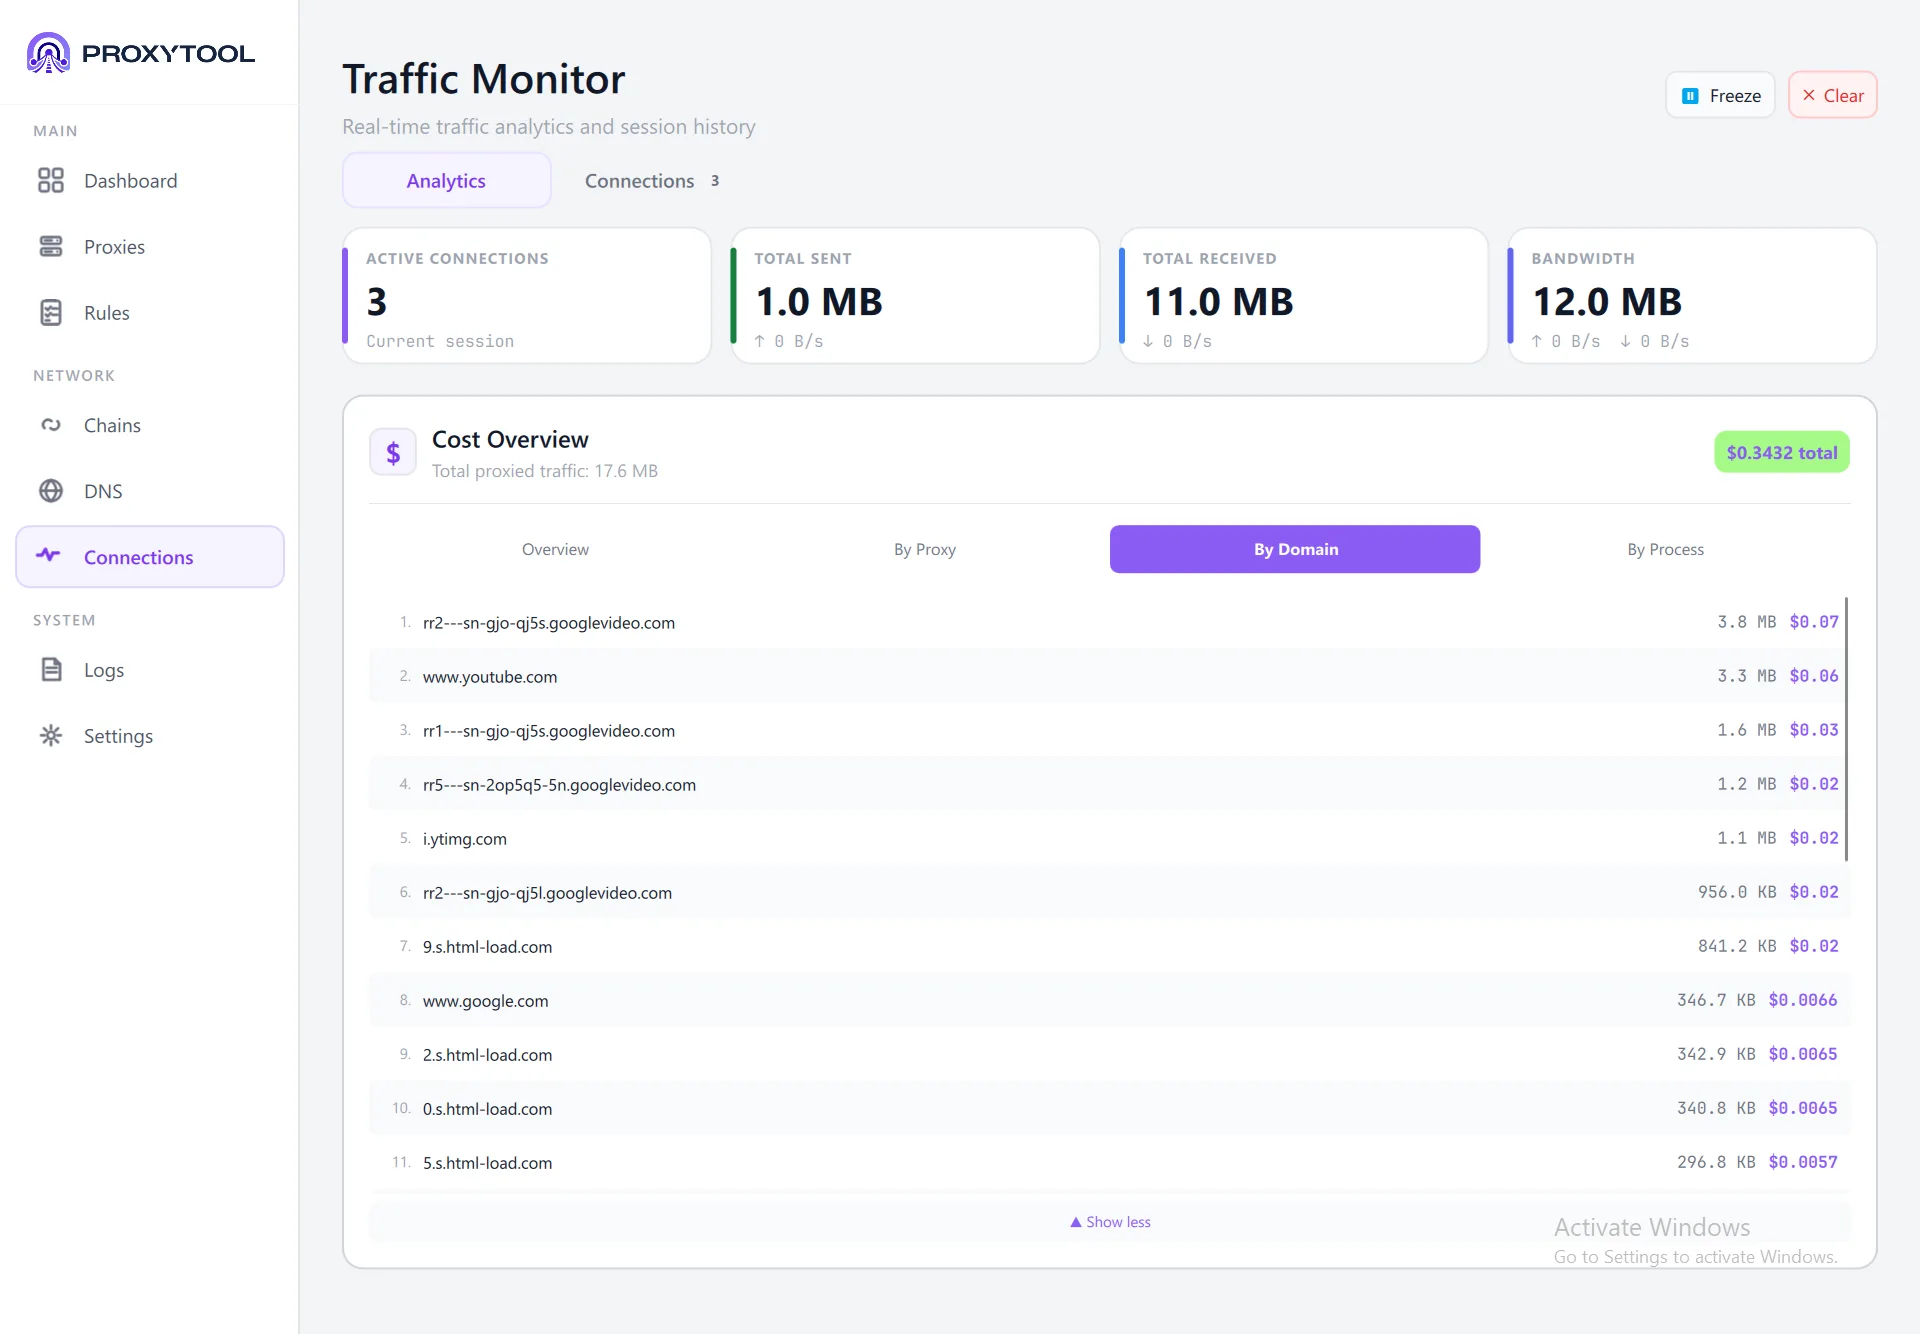Click the Cost Overview dollar icon
1920x1334 pixels.
pos(393,453)
